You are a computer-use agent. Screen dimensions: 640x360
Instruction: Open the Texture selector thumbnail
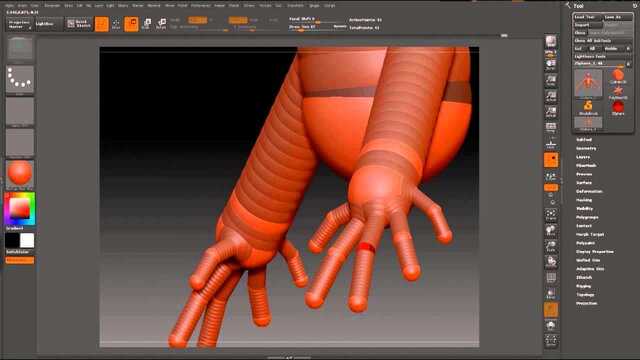tap(20, 143)
